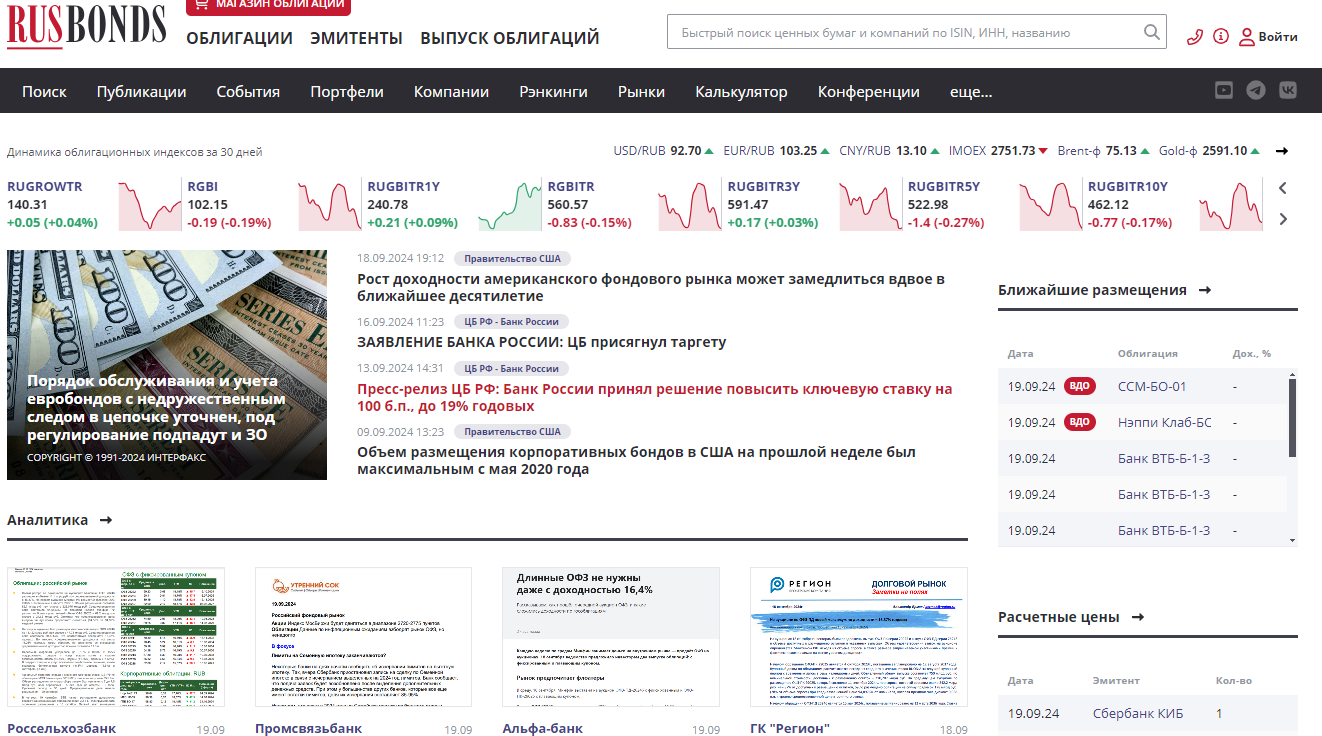Open the Telegram channel icon
Screen dimensions: 1322x736
tap(1256, 90)
